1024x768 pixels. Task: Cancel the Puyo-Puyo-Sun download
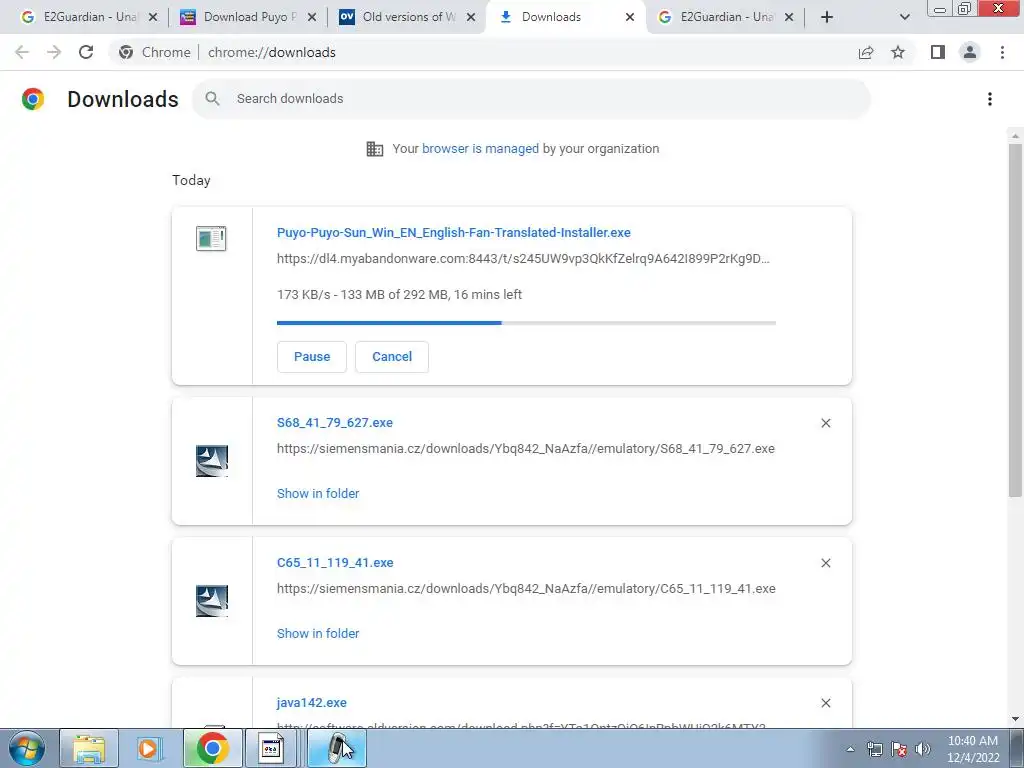(392, 357)
